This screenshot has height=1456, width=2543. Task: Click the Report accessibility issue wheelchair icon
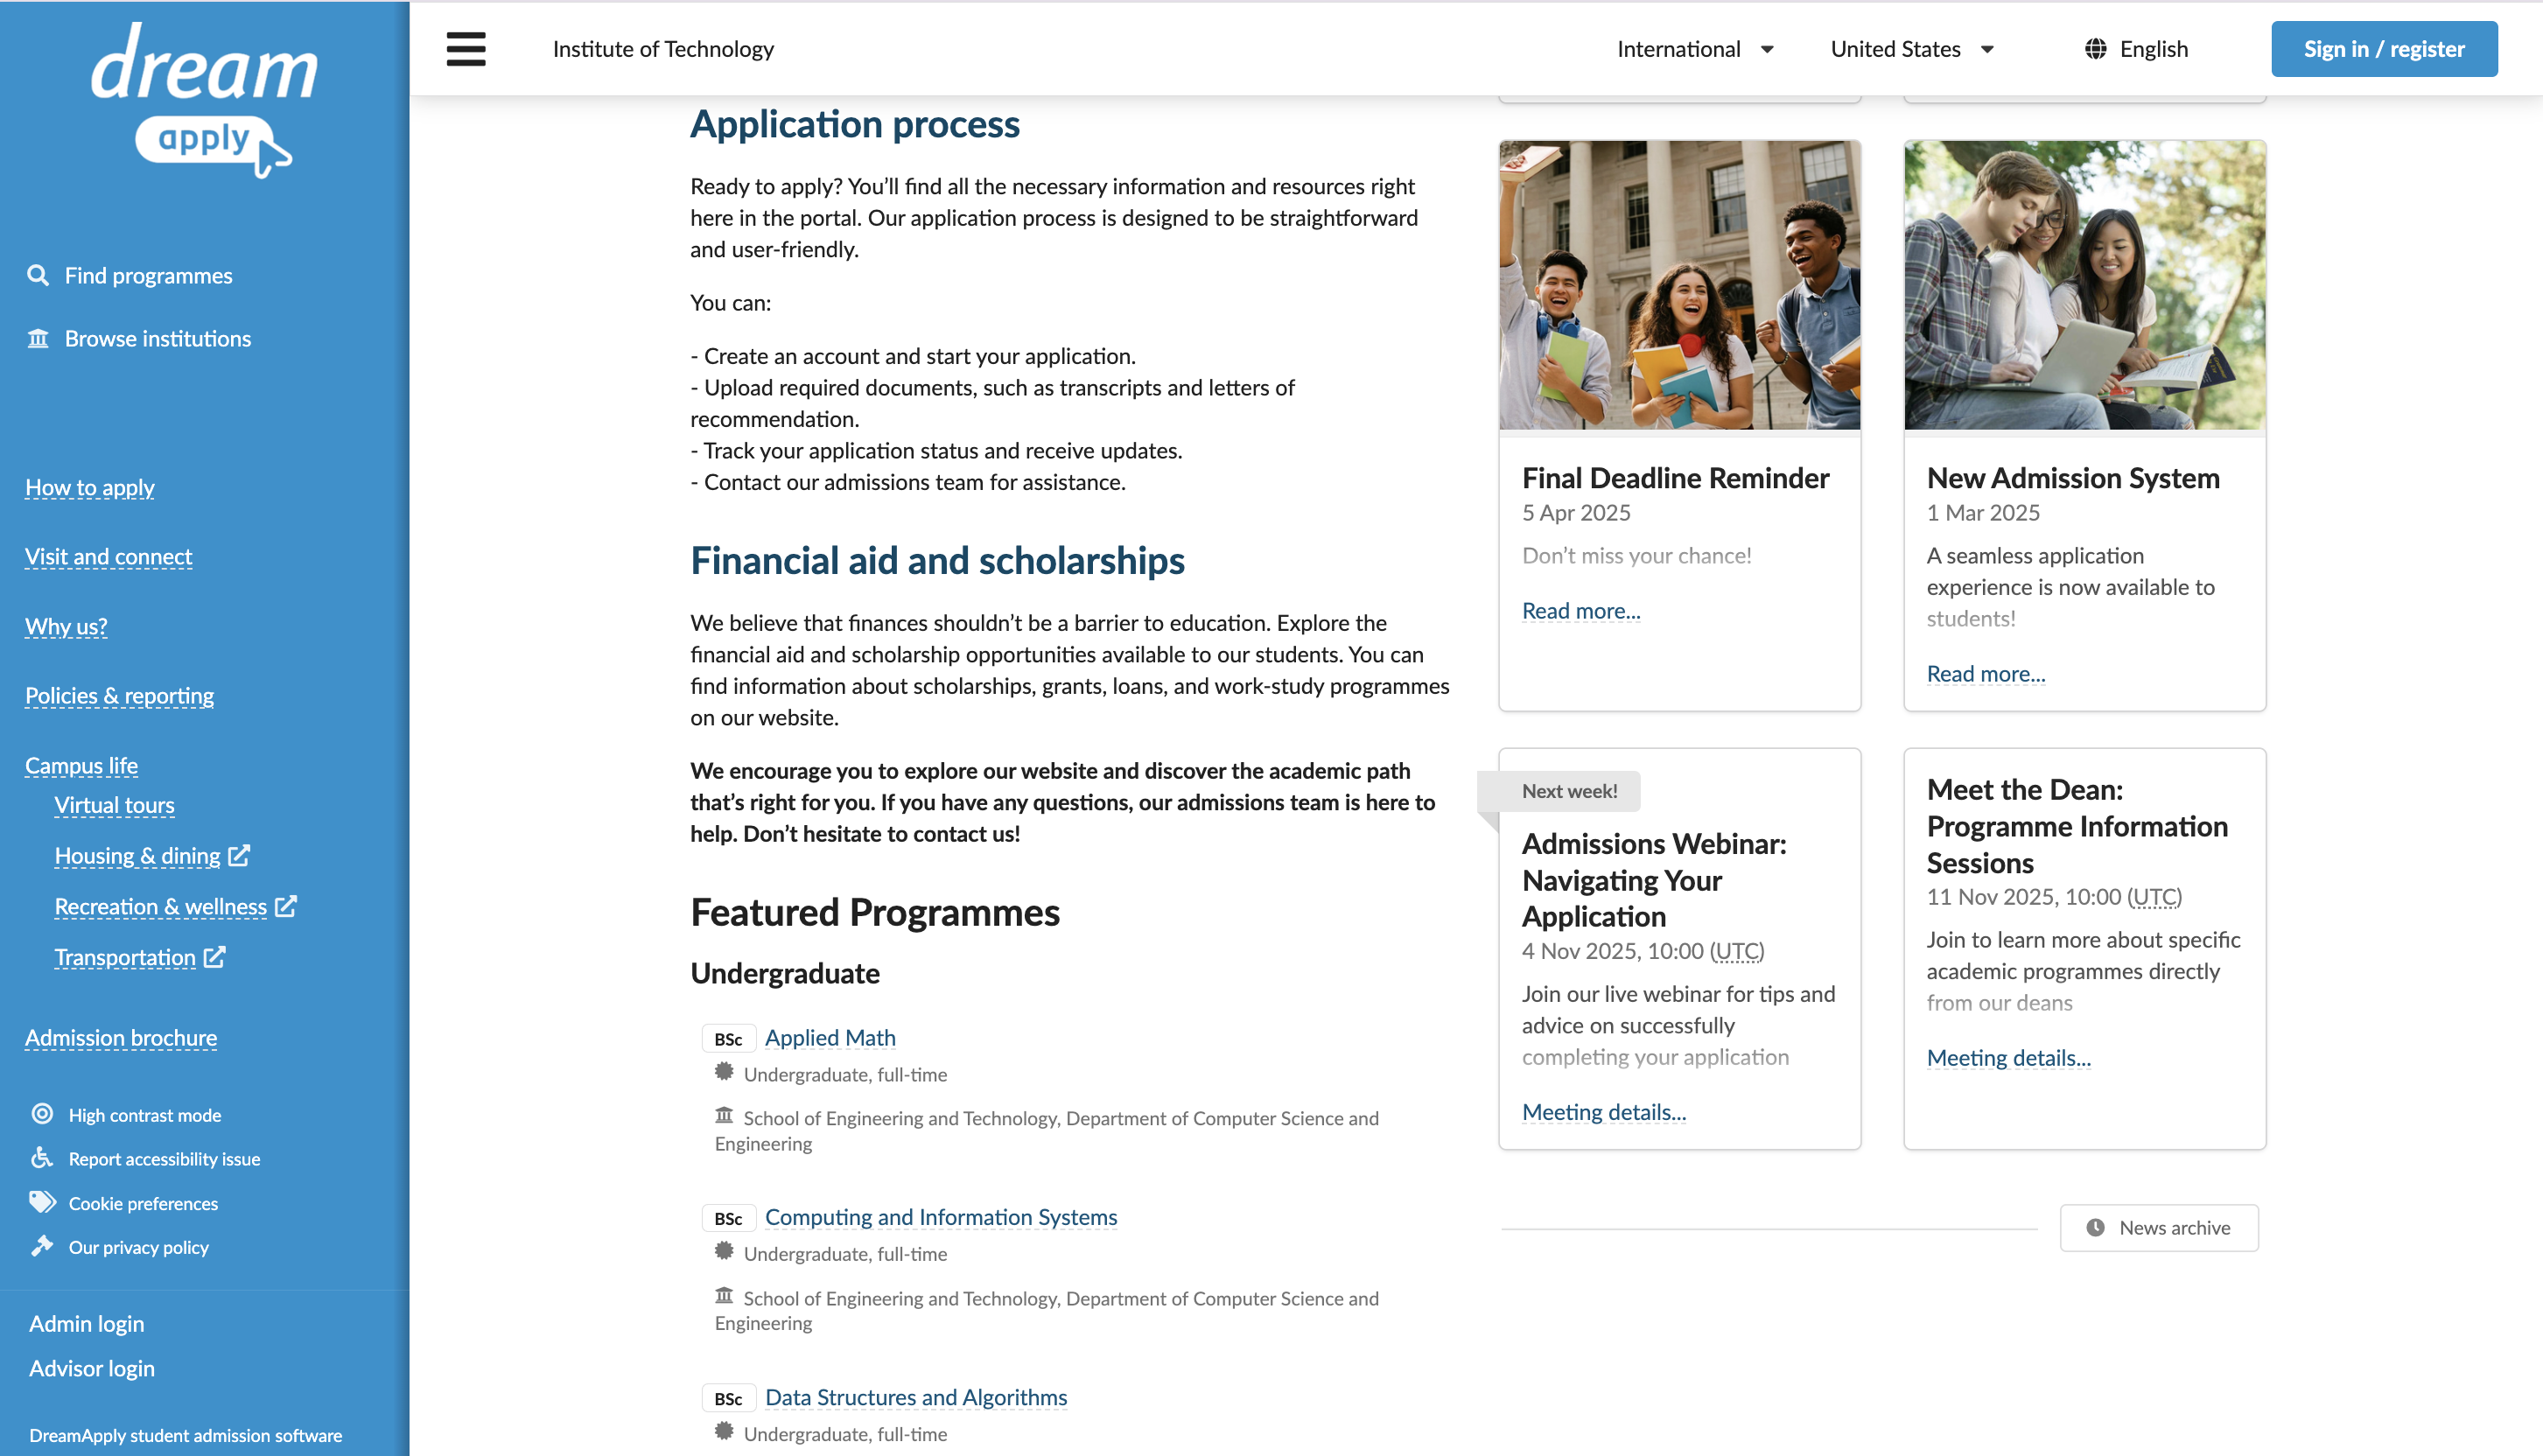[42, 1158]
